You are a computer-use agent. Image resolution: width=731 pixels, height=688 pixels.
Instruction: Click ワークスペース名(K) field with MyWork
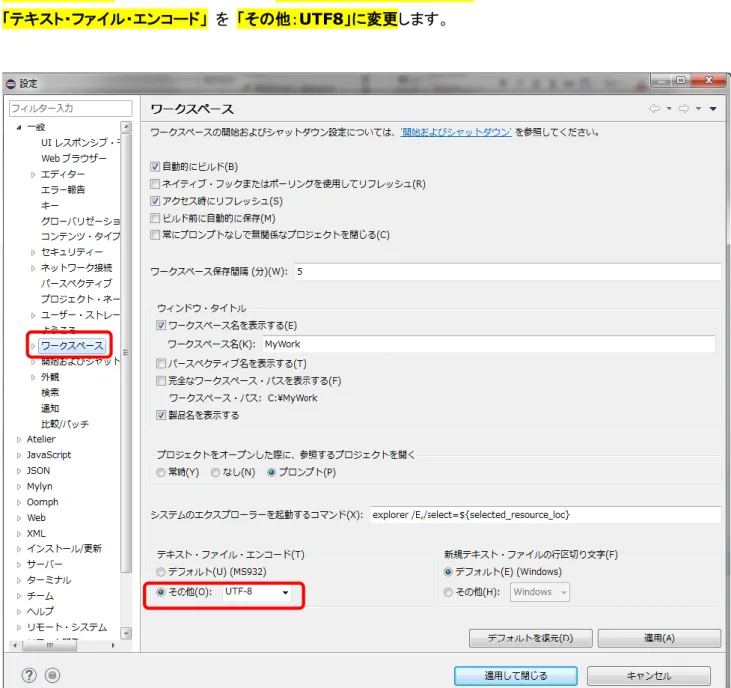point(489,344)
